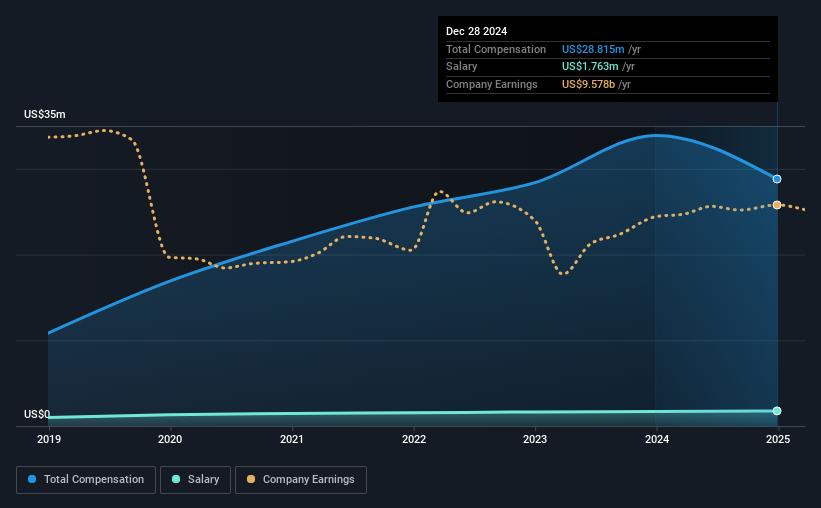Viewport: 821px width, 508px height.
Task: Click the Company Earnings tooltip row label
Action: 492,84
